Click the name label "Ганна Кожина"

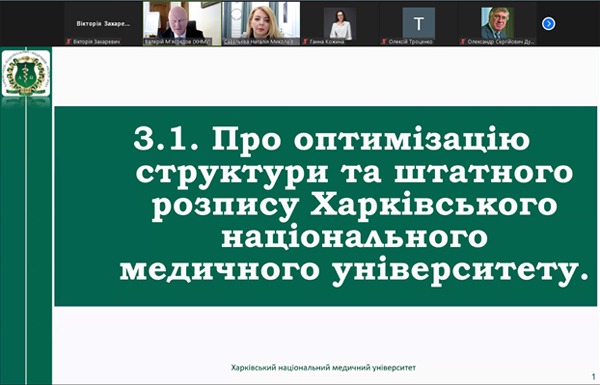326,41
